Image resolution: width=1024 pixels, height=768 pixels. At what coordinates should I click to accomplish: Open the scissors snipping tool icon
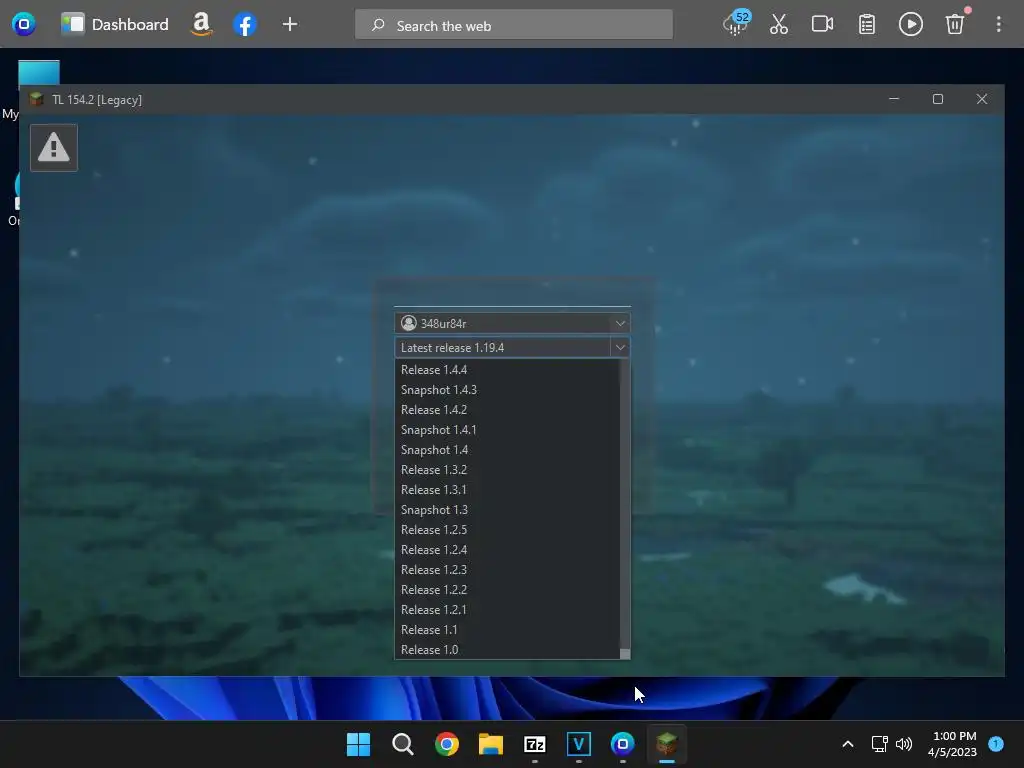pos(778,25)
